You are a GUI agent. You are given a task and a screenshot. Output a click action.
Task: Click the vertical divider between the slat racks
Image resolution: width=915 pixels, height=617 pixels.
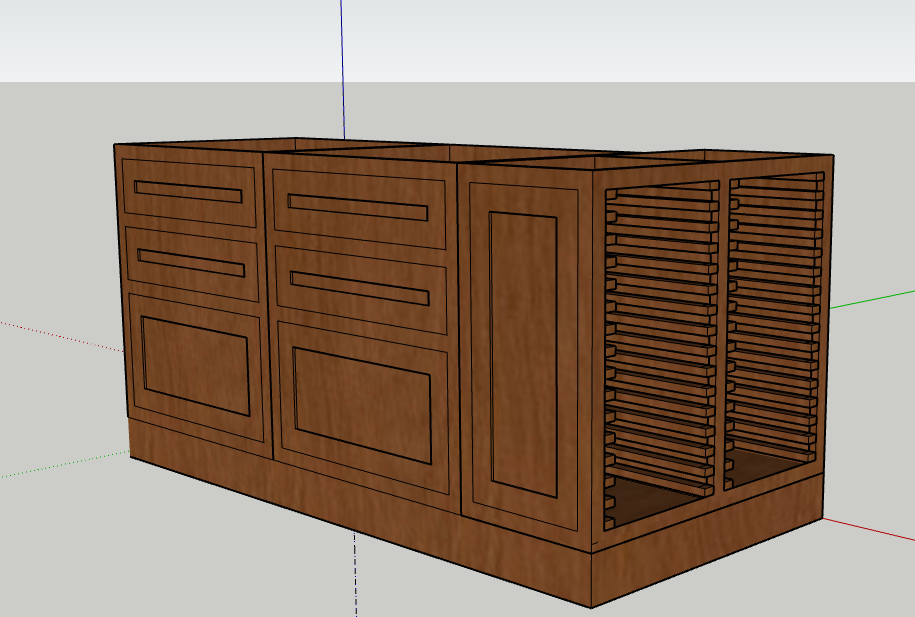pos(724,330)
